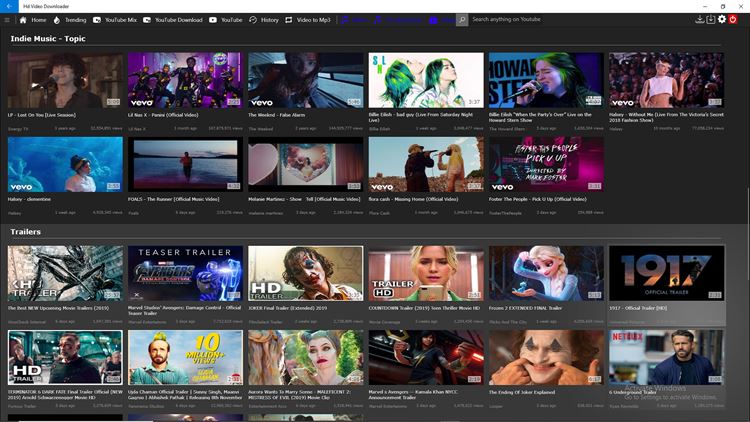750x422 pixels.
Task: Open the LP - Lost On You thumbnail
Action: pos(65,80)
